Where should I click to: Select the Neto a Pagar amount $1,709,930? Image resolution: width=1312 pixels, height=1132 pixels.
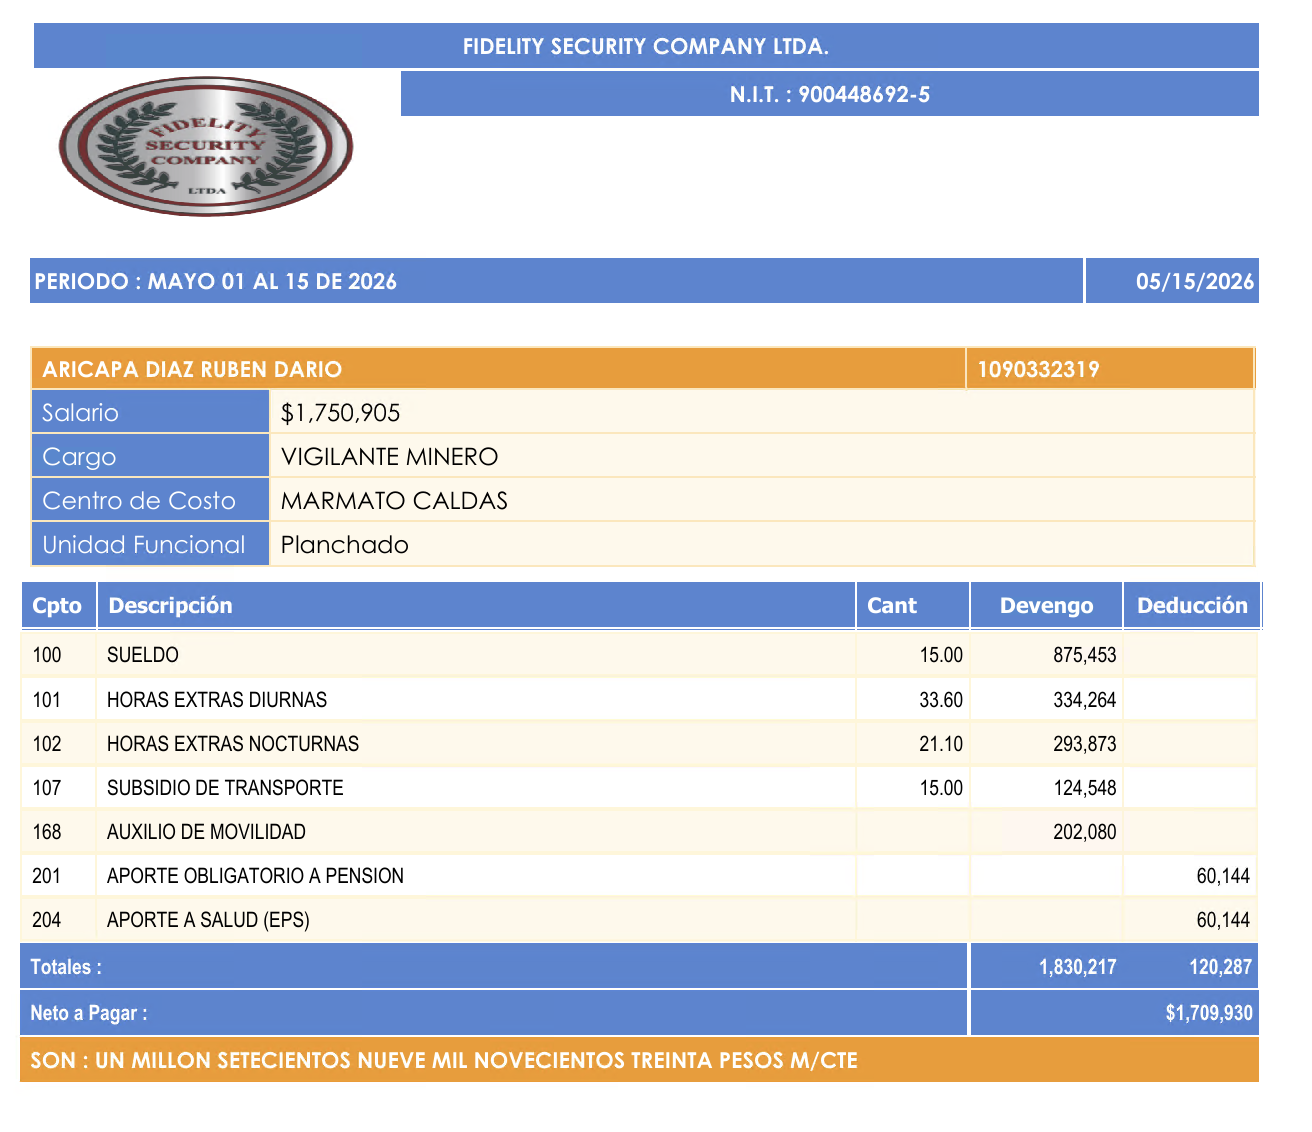(x=1209, y=1013)
